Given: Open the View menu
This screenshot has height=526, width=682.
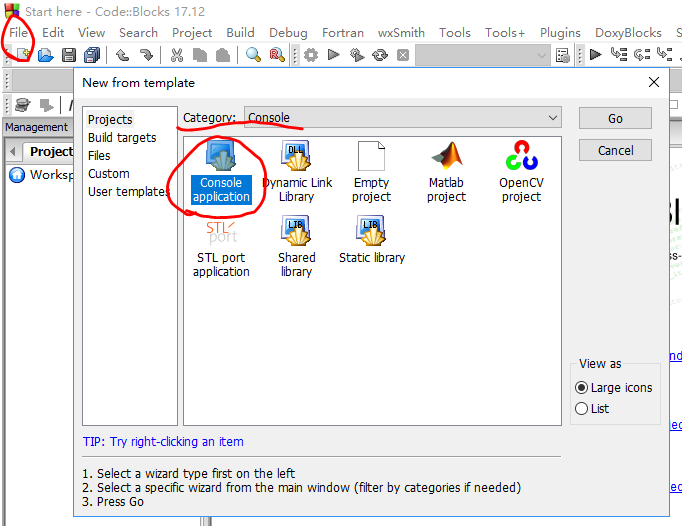Looking at the screenshot, I should click(91, 33).
